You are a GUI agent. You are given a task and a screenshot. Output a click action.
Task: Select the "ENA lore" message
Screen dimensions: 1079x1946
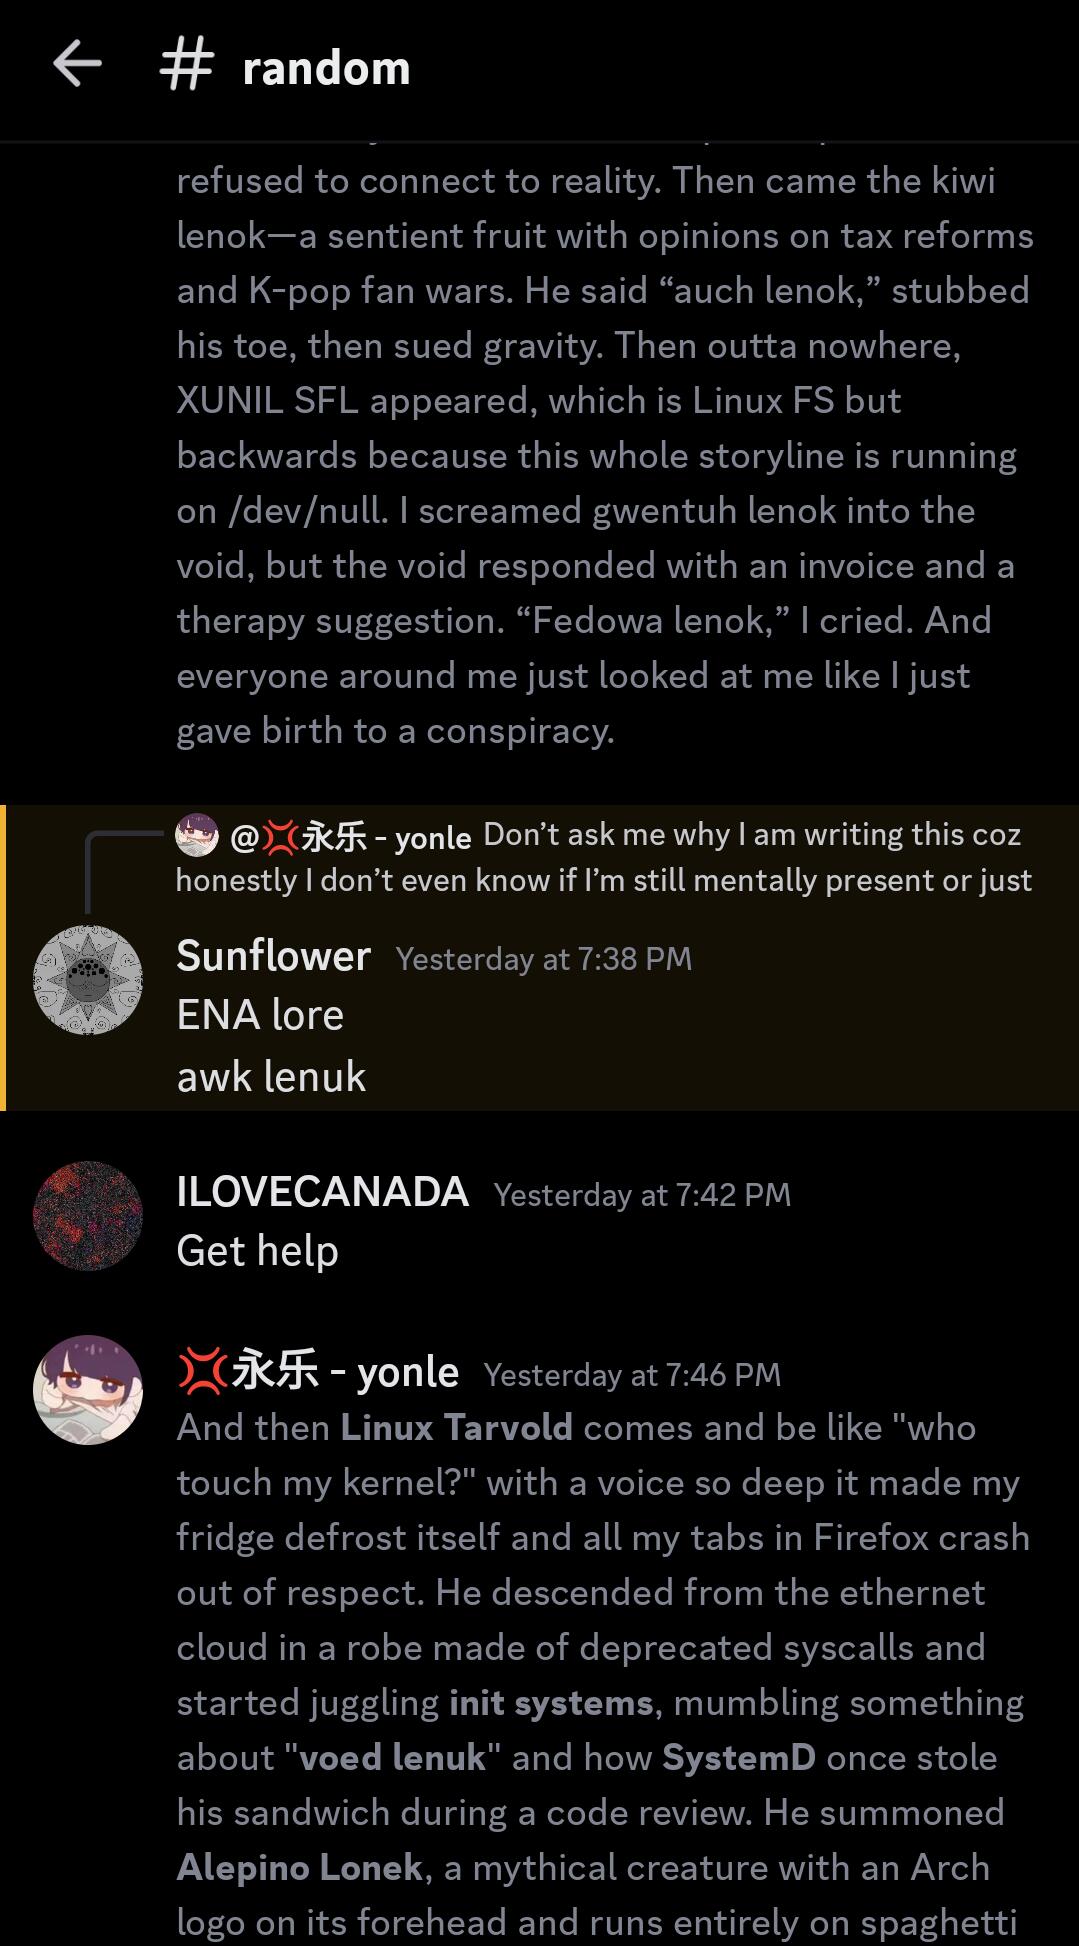click(x=260, y=1015)
